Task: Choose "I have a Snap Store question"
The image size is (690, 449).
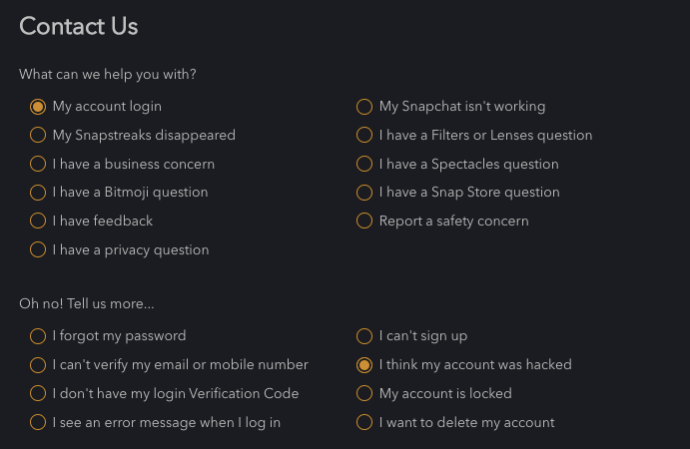Action: coord(365,192)
